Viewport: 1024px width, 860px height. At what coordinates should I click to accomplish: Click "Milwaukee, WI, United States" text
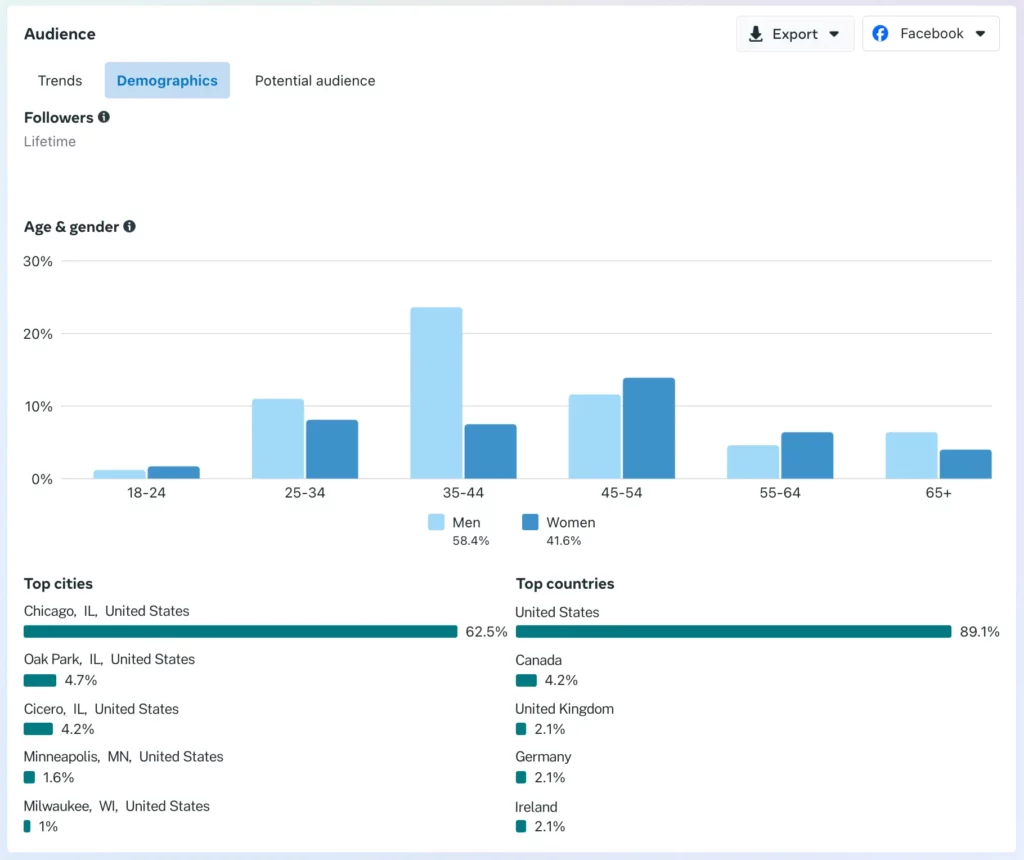coord(117,806)
